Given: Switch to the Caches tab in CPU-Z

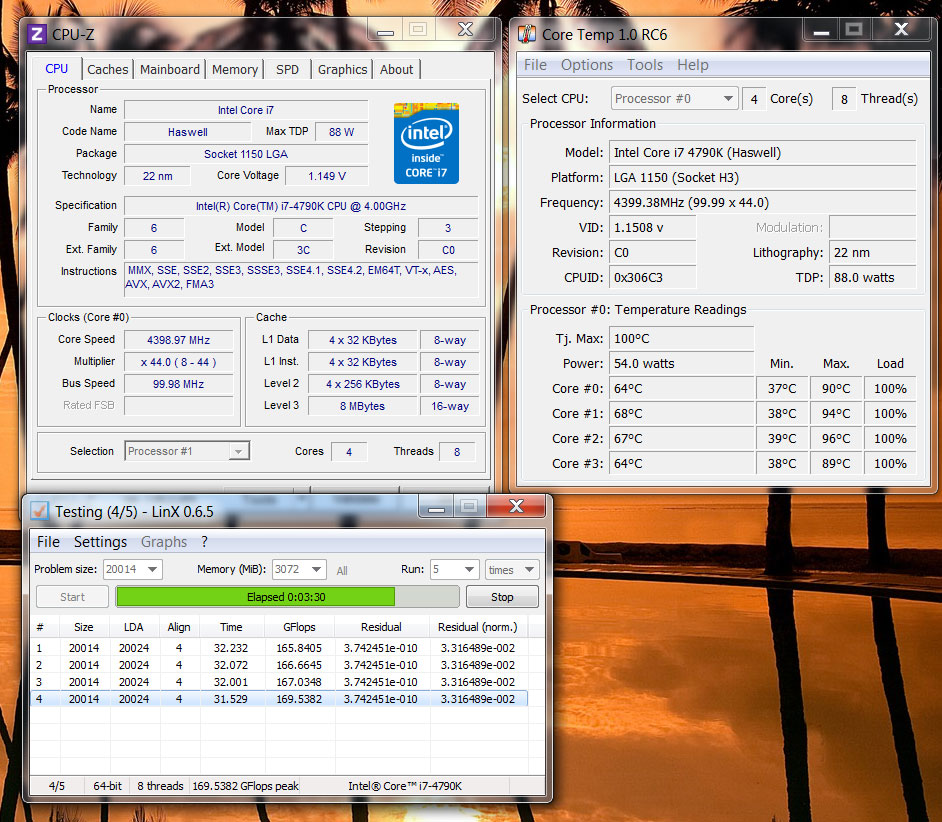Looking at the screenshot, I should 108,69.
